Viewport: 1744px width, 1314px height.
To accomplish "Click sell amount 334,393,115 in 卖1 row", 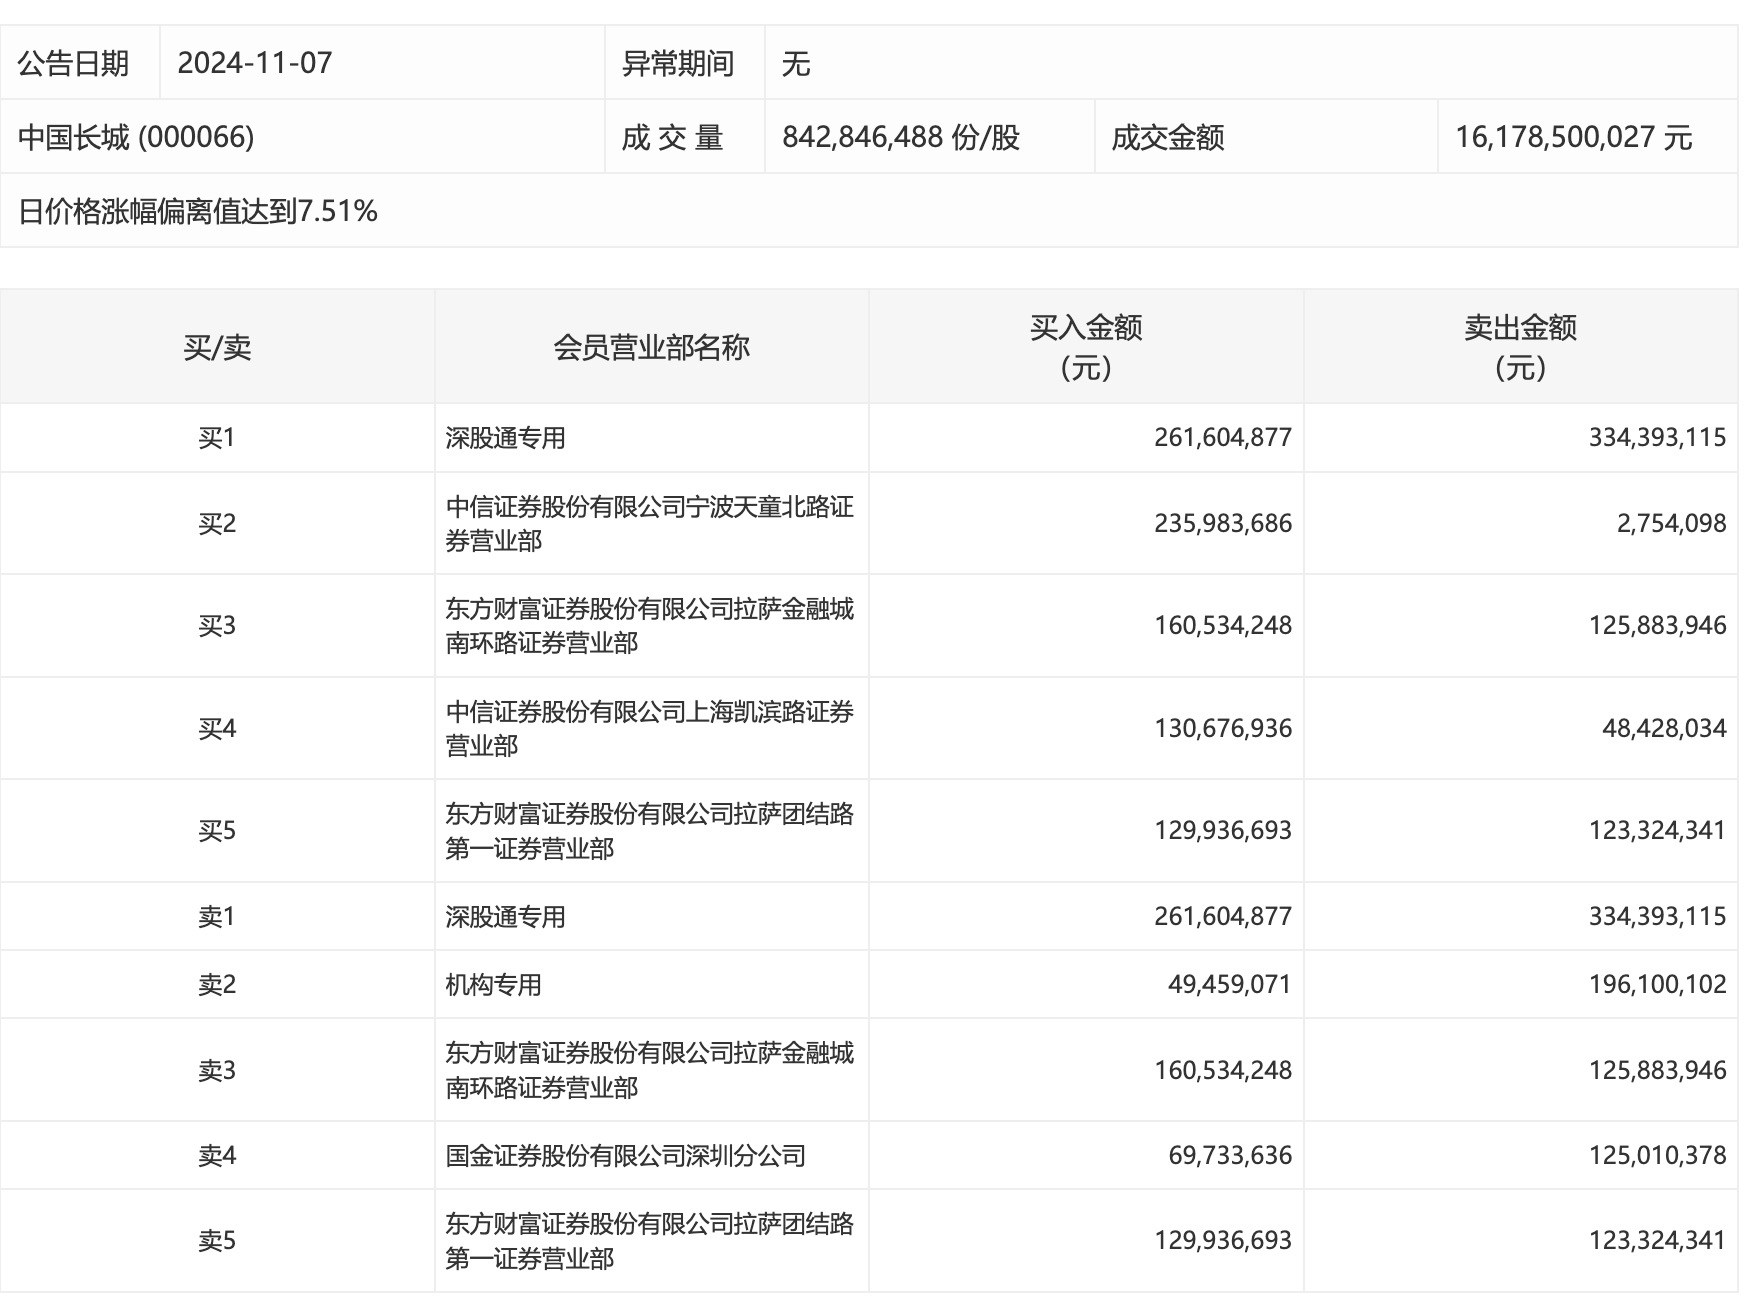I will point(1657,916).
